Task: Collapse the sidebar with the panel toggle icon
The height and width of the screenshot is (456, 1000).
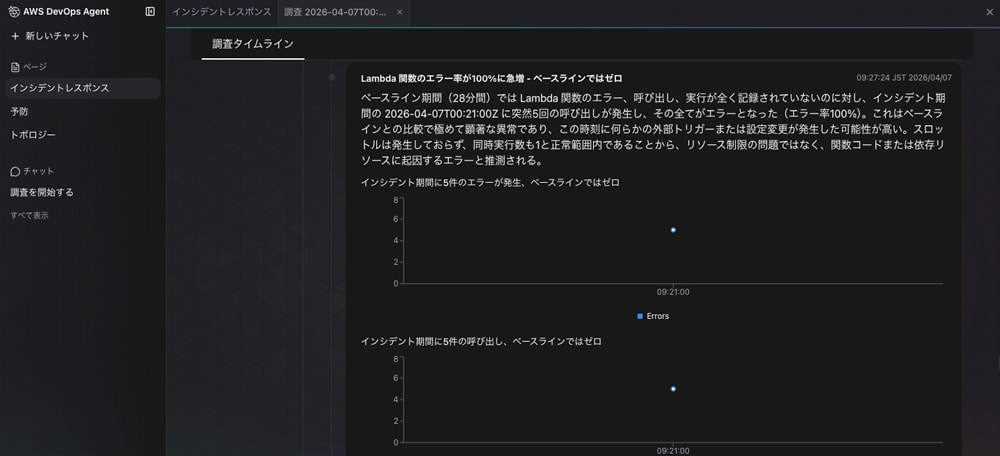Action: coord(150,11)
